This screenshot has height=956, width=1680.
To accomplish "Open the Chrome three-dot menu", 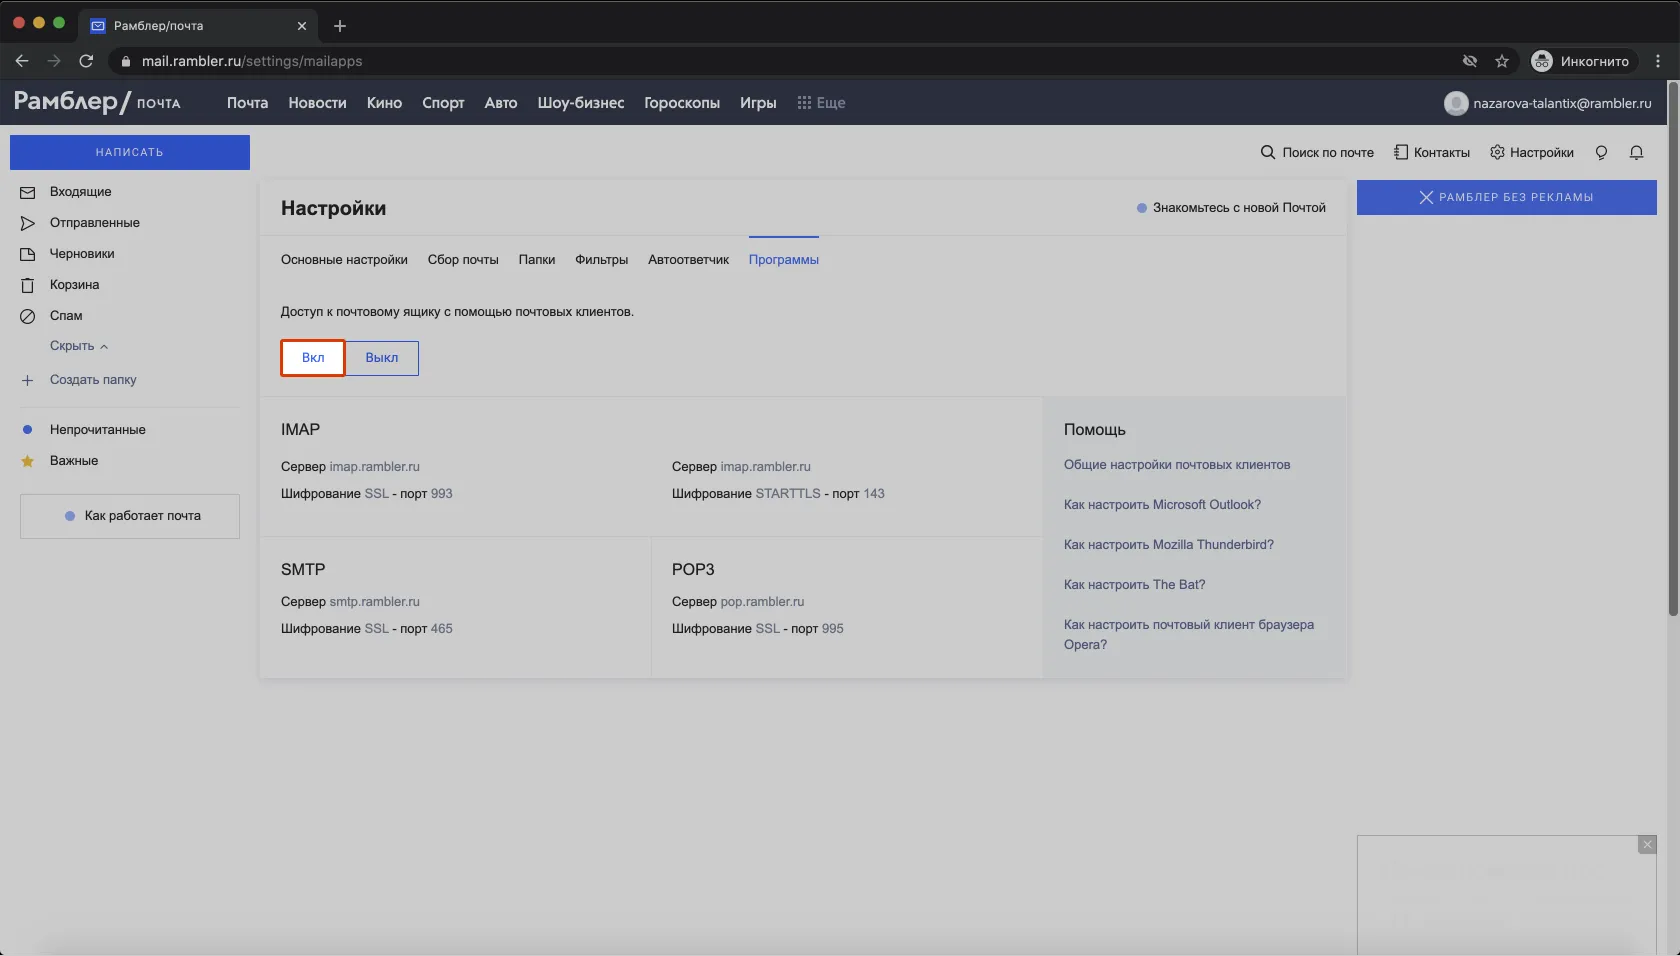I will pyautogui.click(x=1658, y=61).
